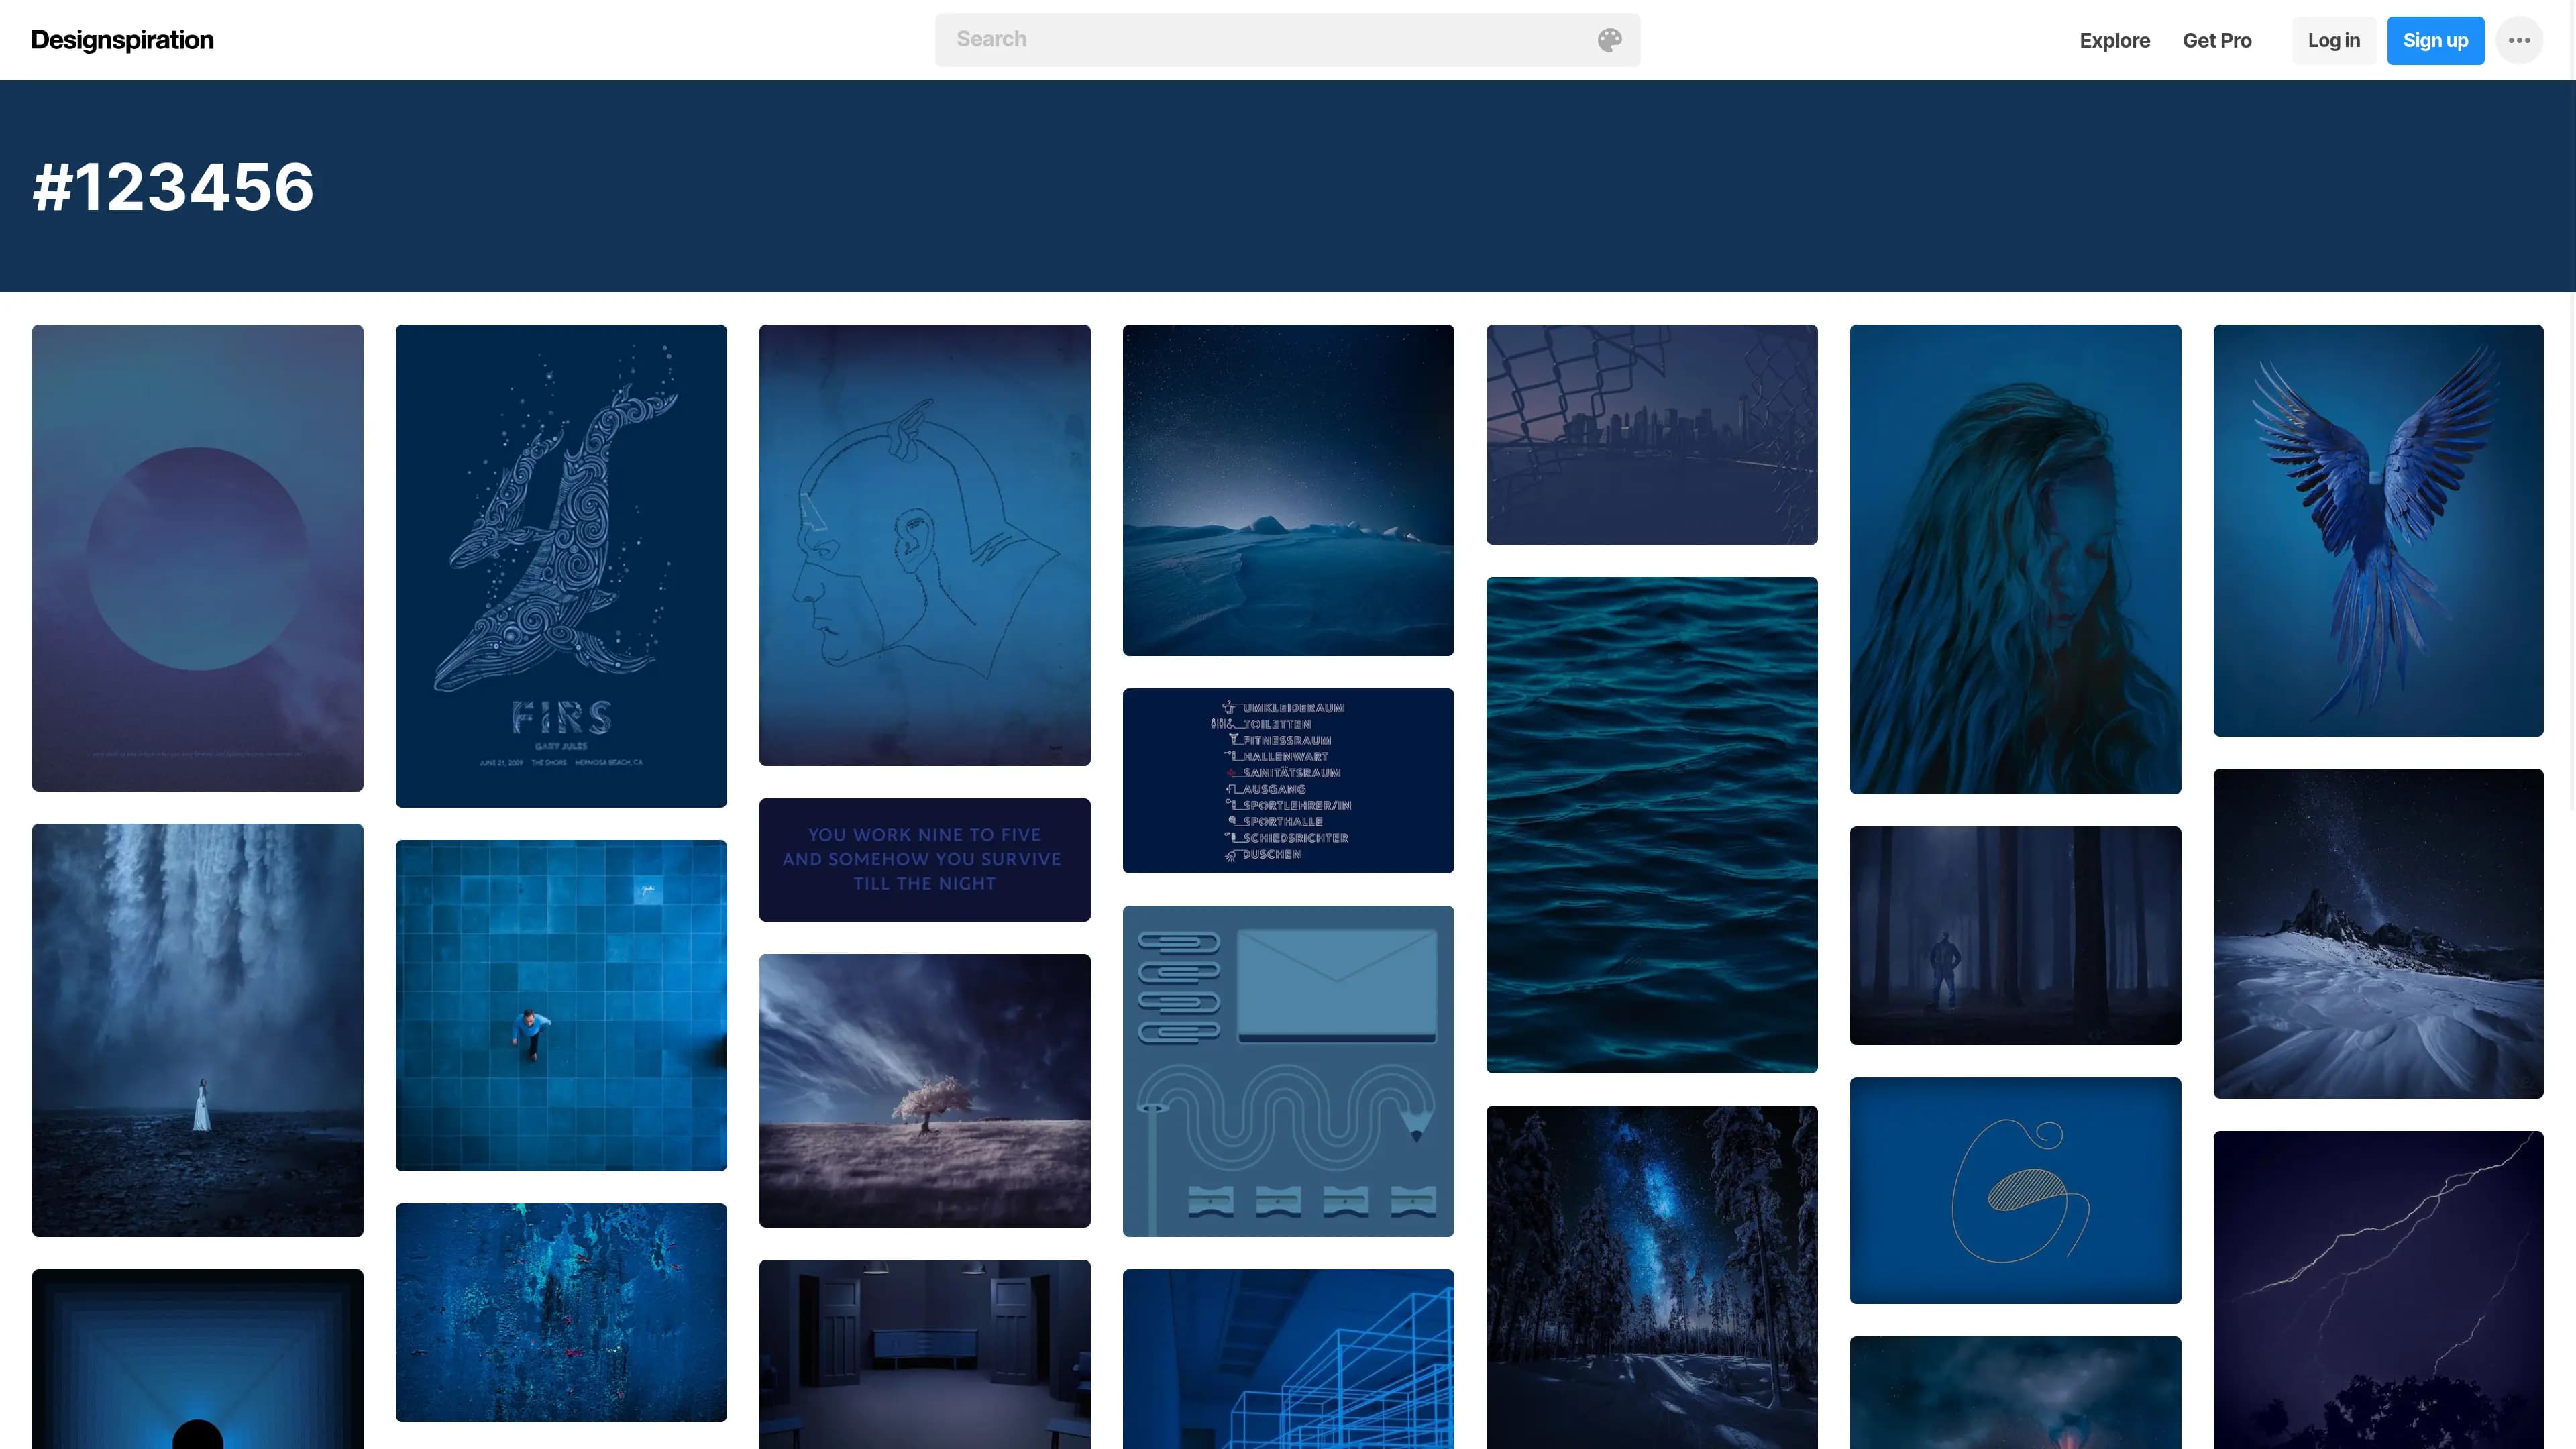Screen dimensions: 2576x1449
Task: Open the Explore menu item
Action: [x=2114, y=40]
